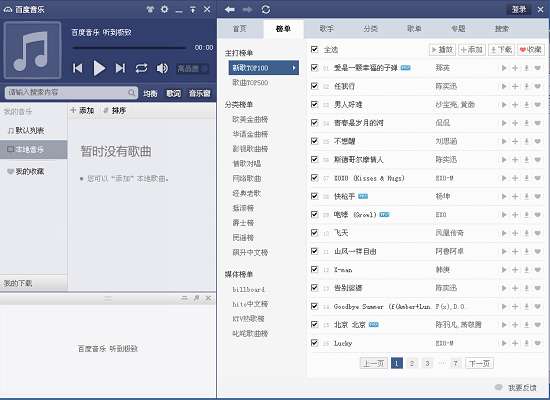550x400 pixels.
Task: Go forward with the right arrow icon
Action: 248,9
